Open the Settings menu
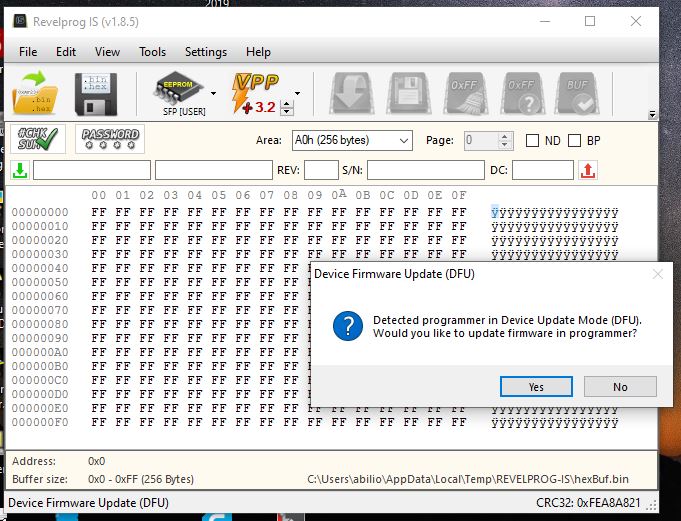 pyautogui.click(x=205, y=52)
